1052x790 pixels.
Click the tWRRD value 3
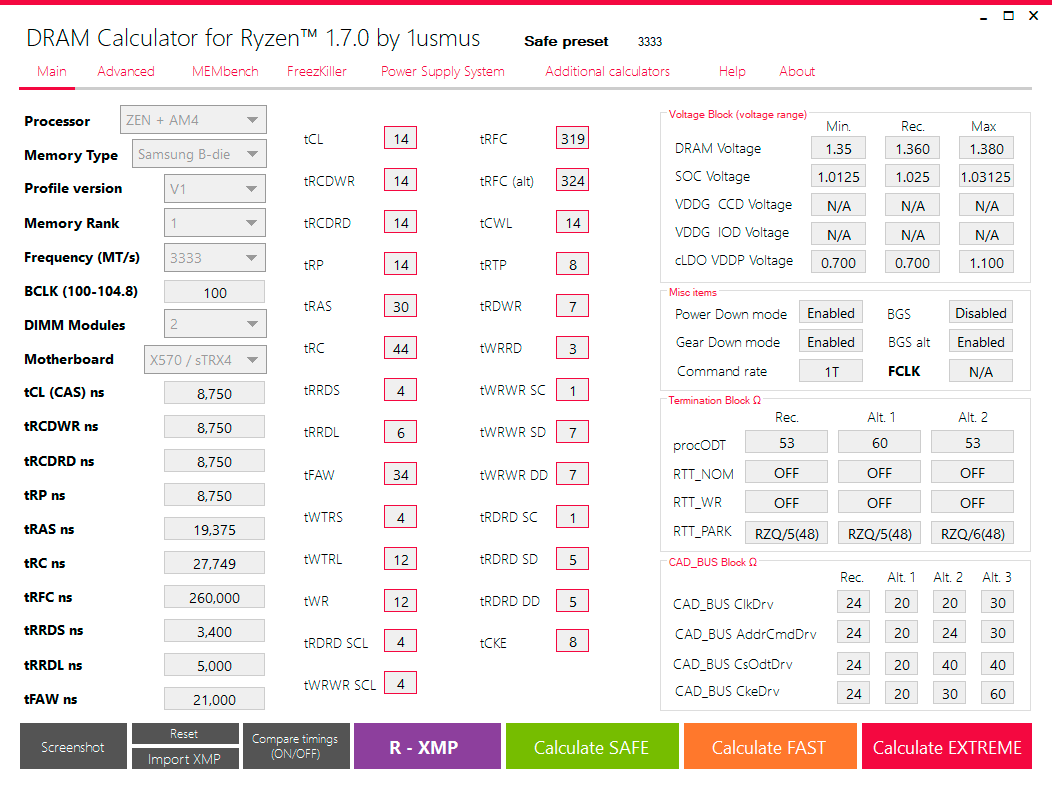(572, 348)
